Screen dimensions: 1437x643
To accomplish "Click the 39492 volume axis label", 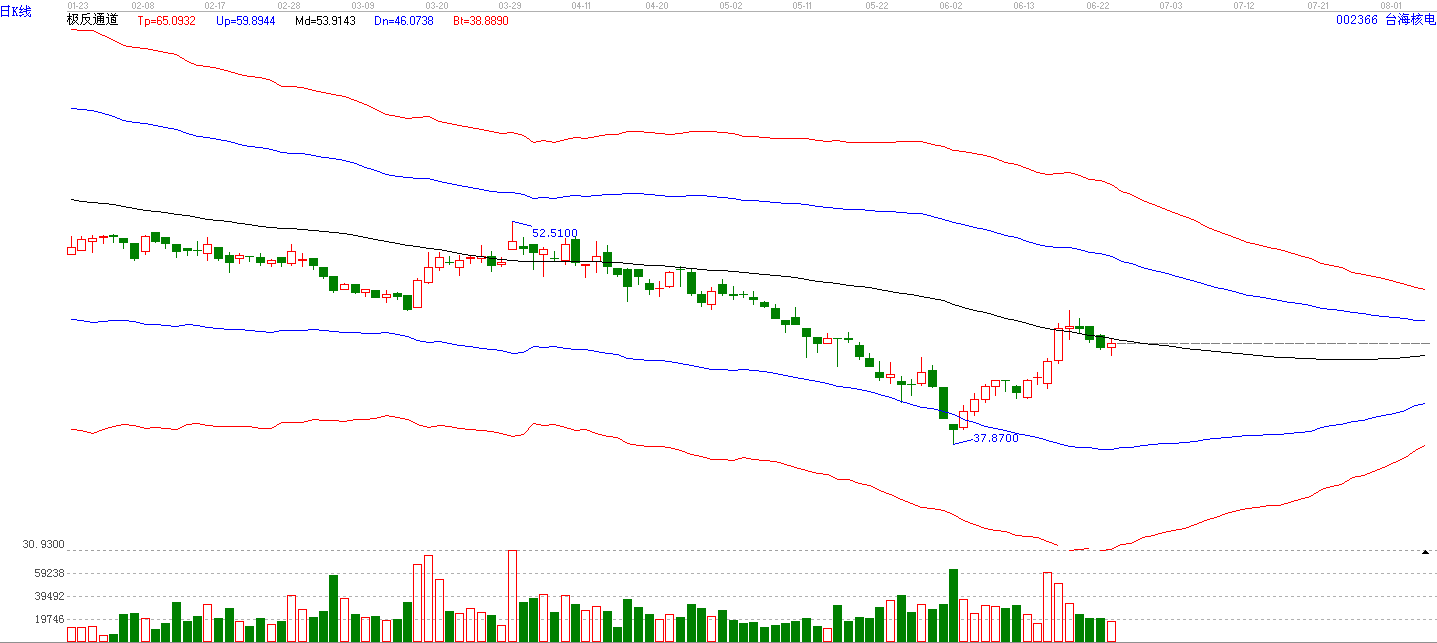I will pyautogui.click(x=49, y=596).
